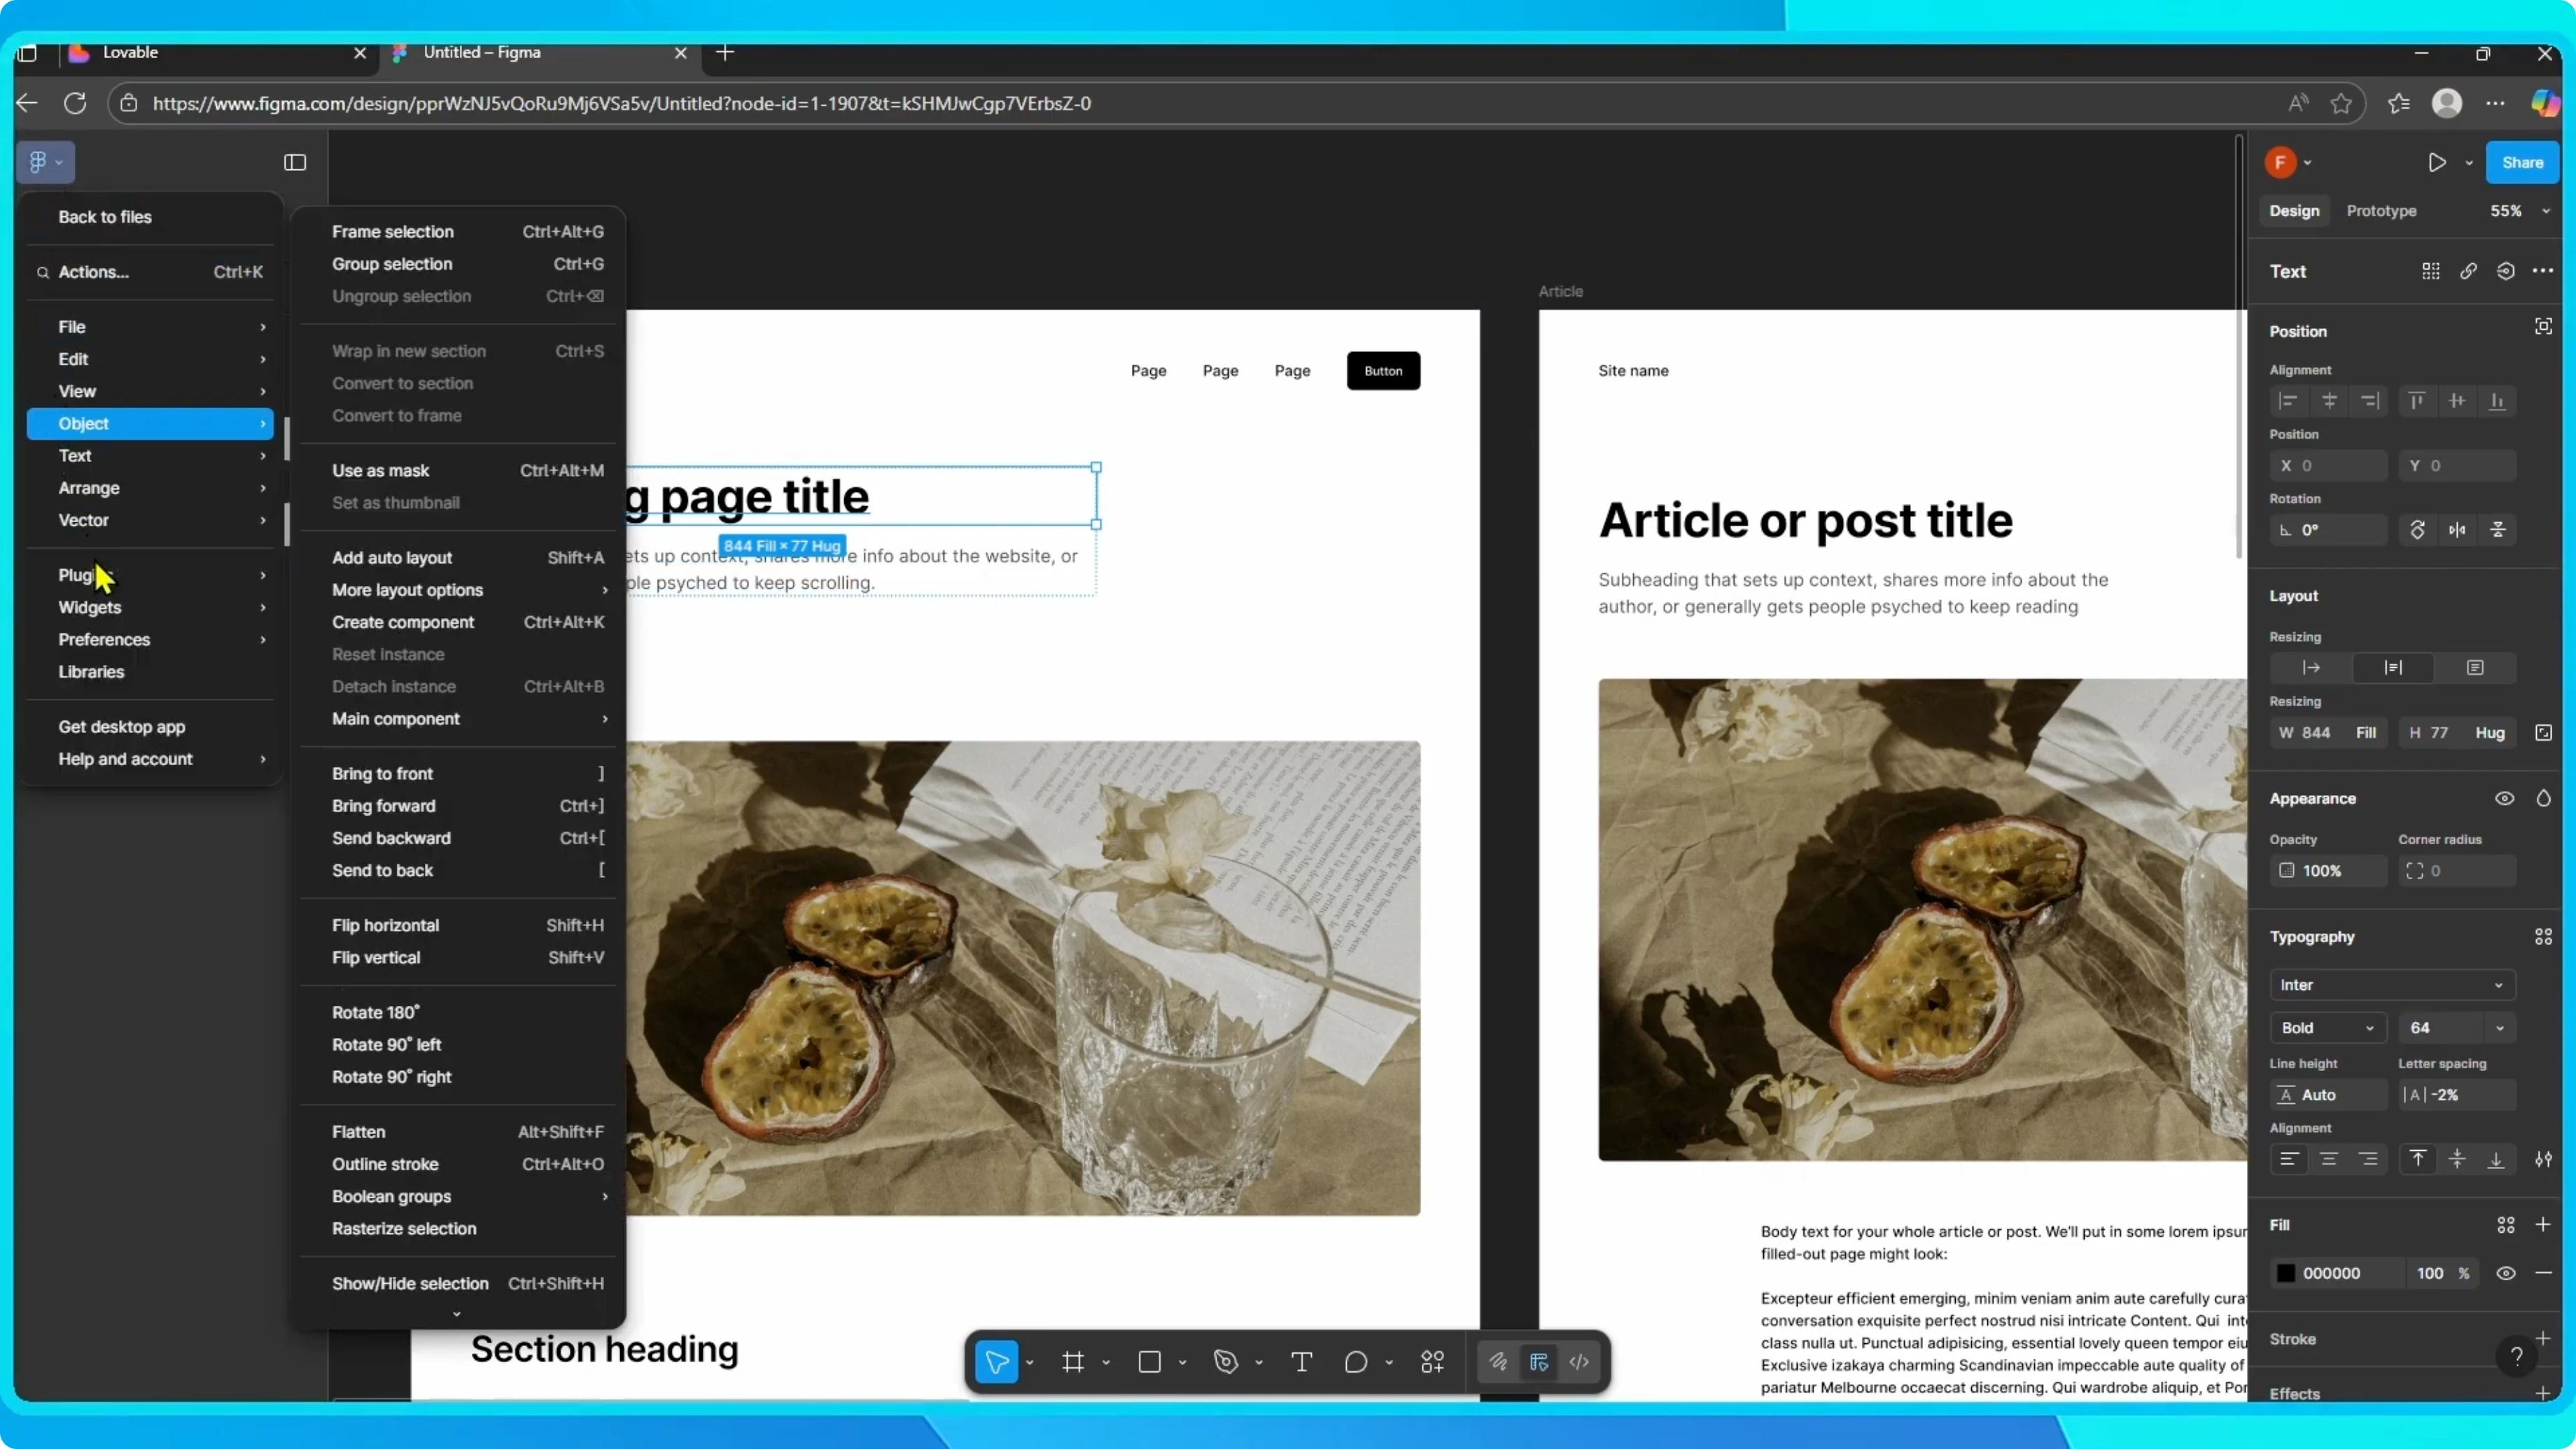This screenshot has width=2576, height=1449.
Task: Align selection to top
Action: coord(2416,401)
